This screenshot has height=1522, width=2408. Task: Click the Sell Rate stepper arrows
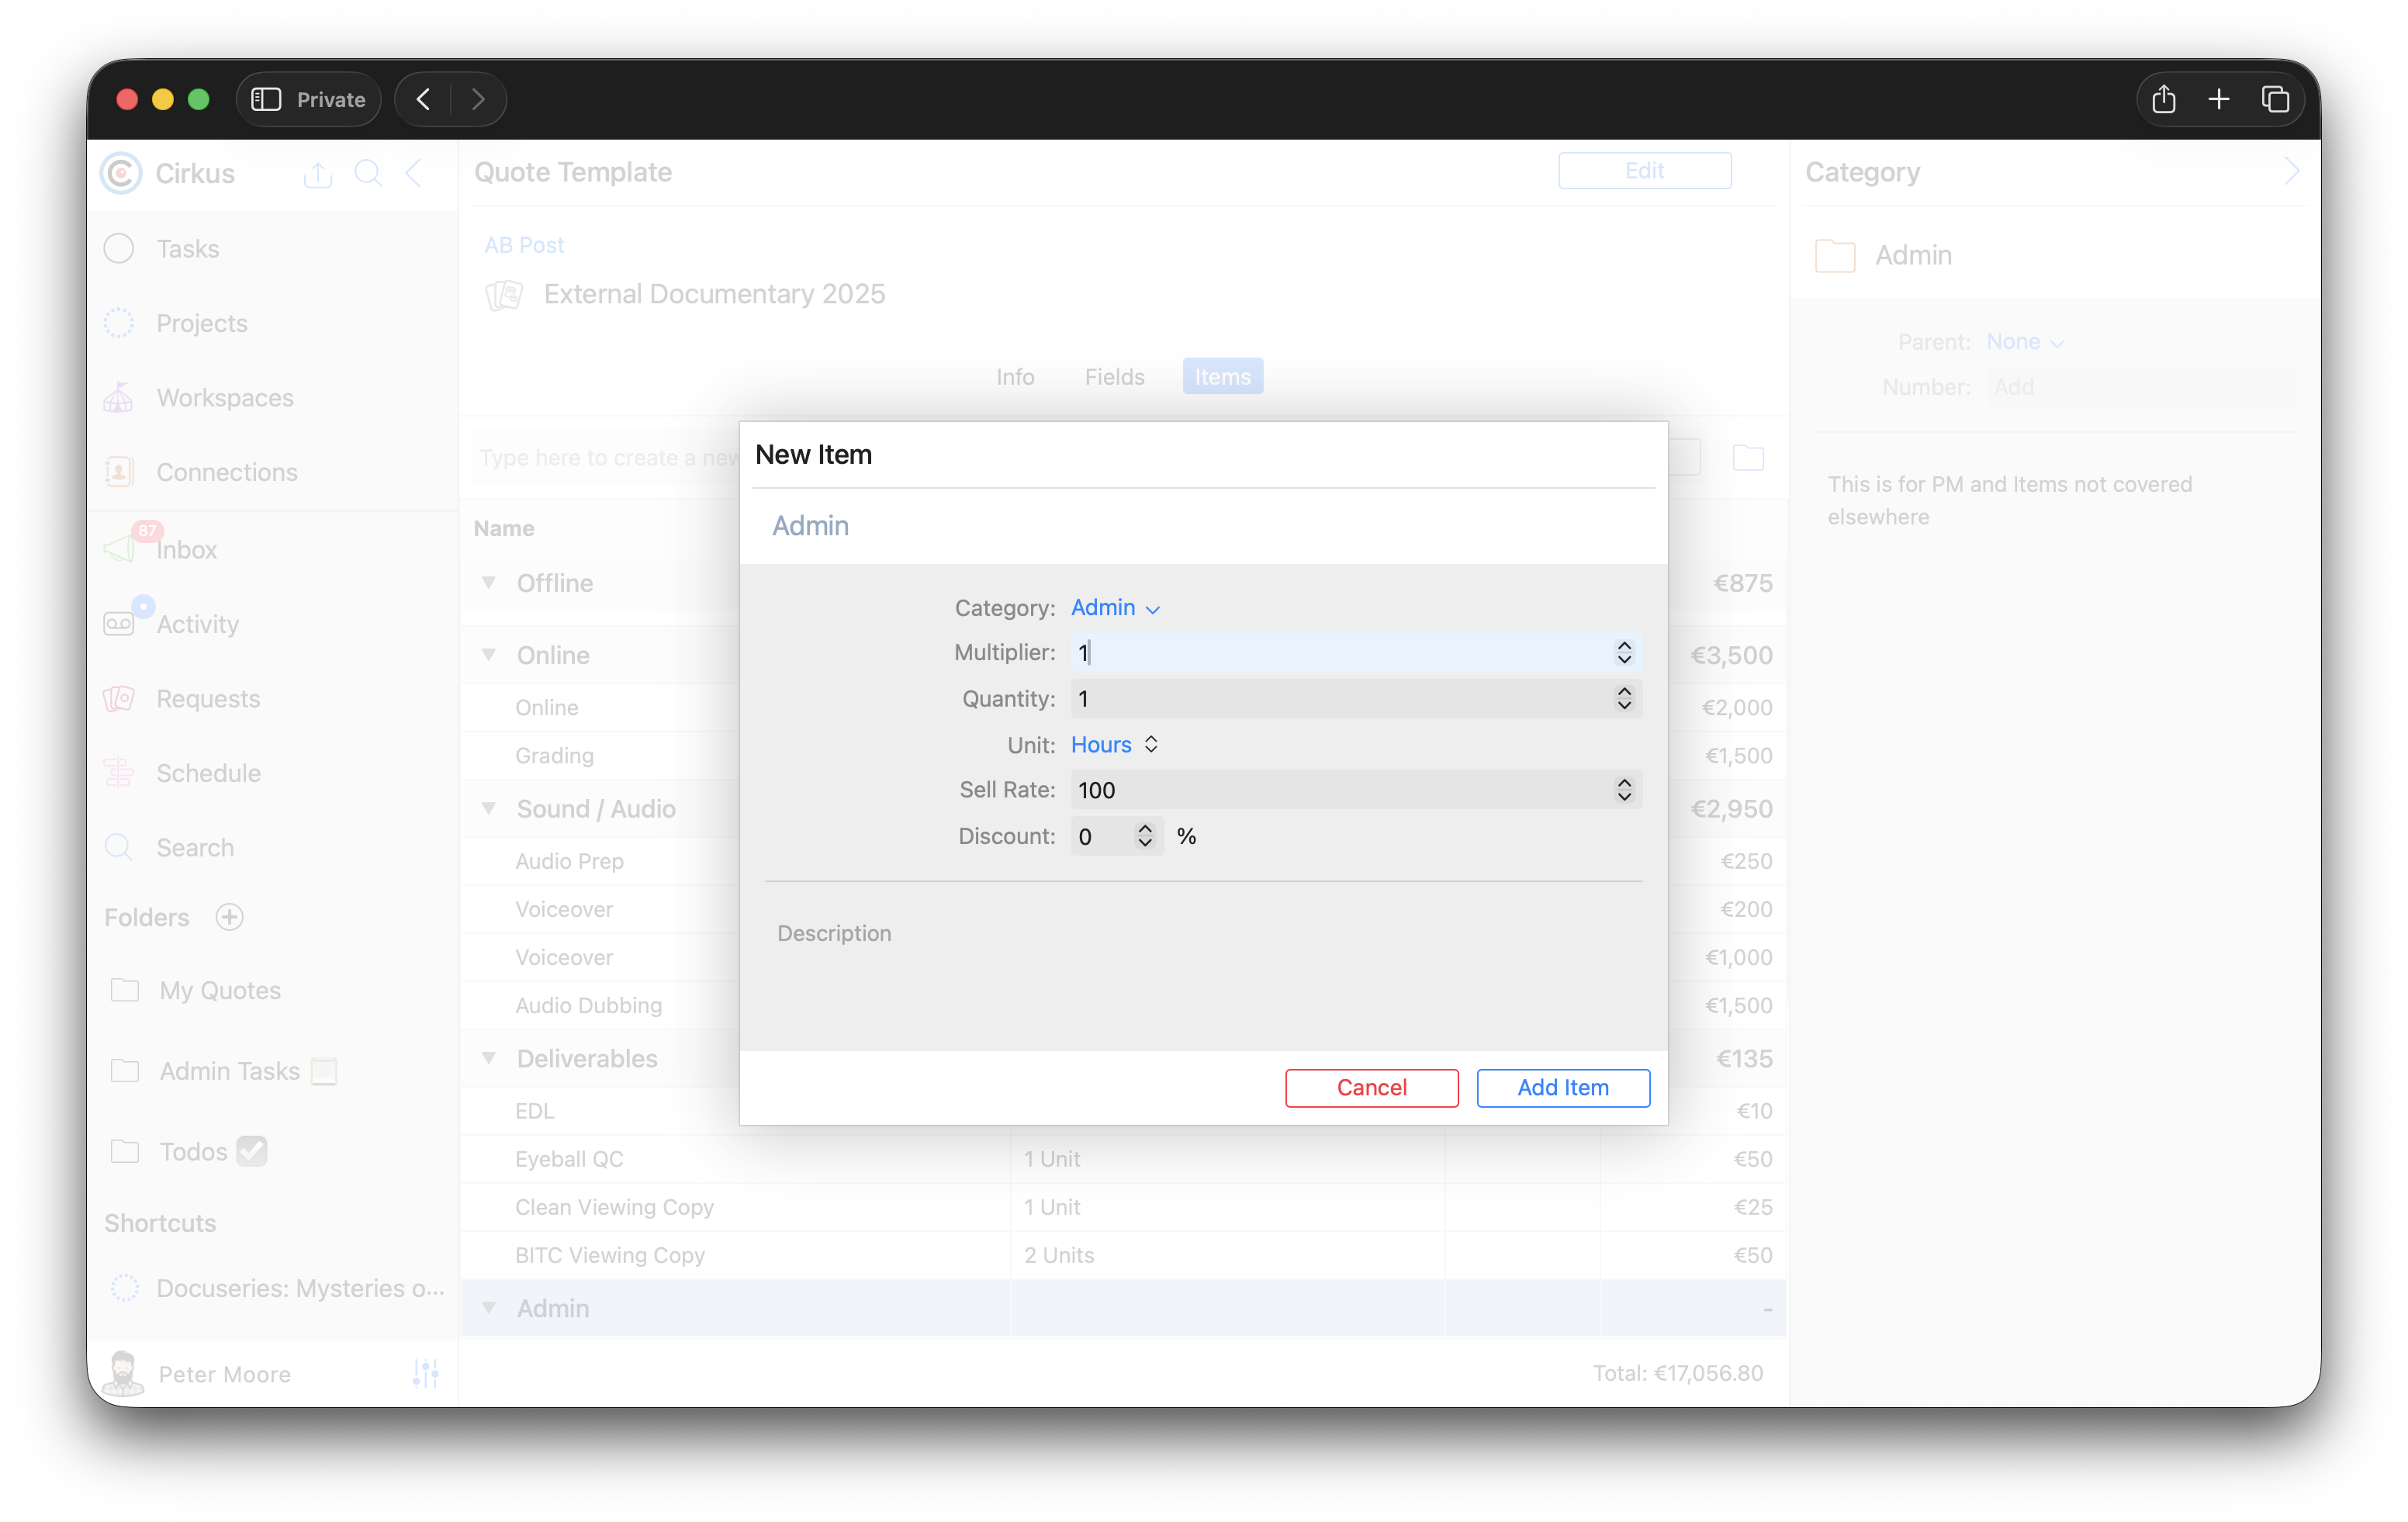coord(1623,790)
